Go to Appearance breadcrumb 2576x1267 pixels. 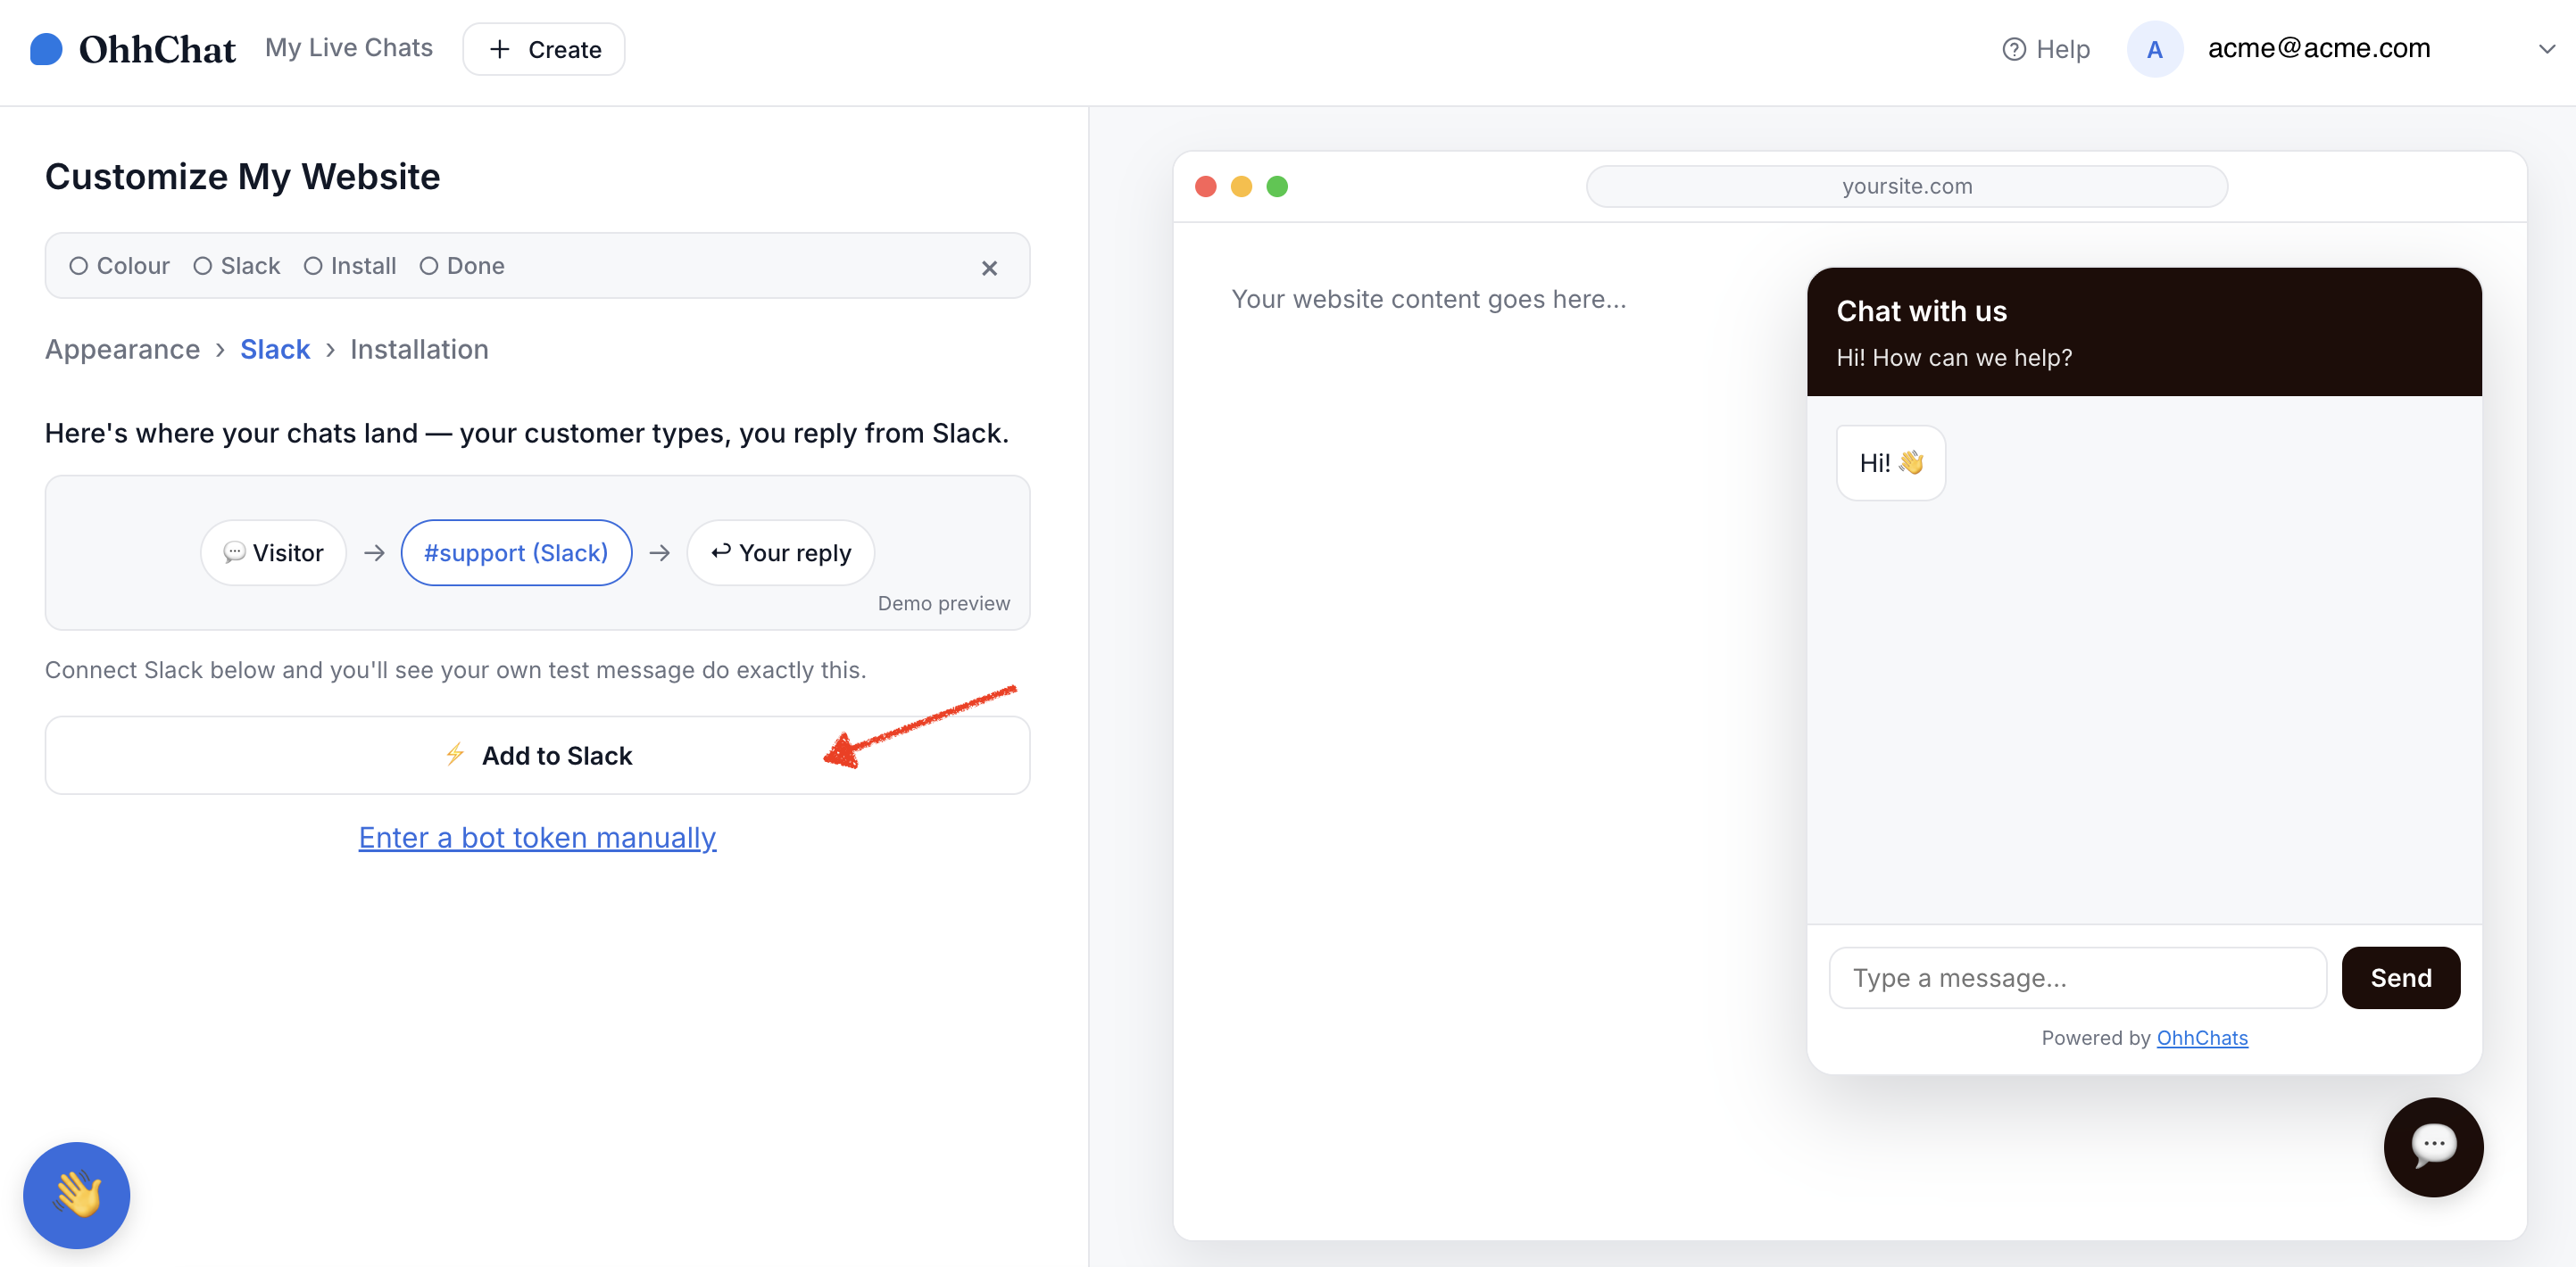point(122,349)
